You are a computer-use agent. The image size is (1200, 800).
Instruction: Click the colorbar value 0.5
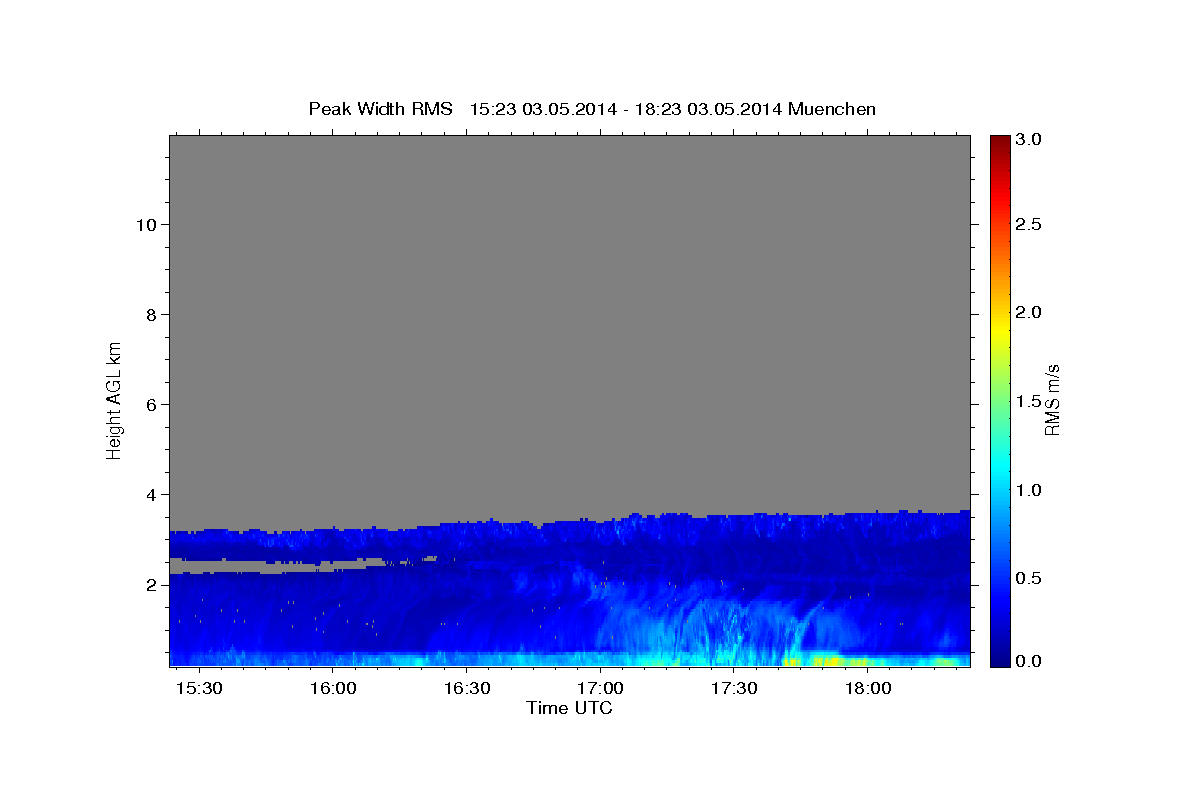tap(1030, 578)
